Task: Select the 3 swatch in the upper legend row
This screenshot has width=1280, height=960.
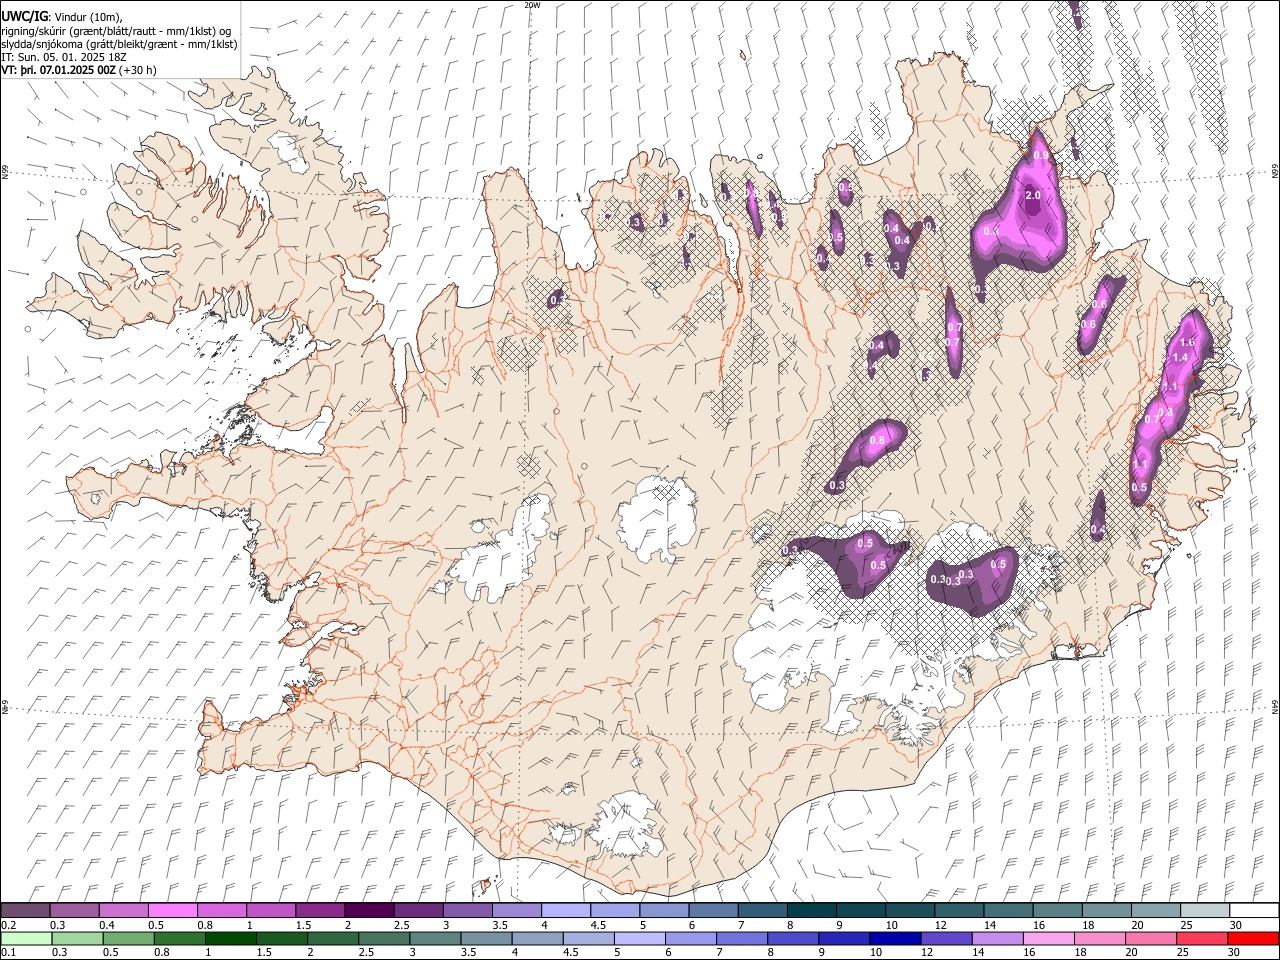Action: tap(467, 910)
